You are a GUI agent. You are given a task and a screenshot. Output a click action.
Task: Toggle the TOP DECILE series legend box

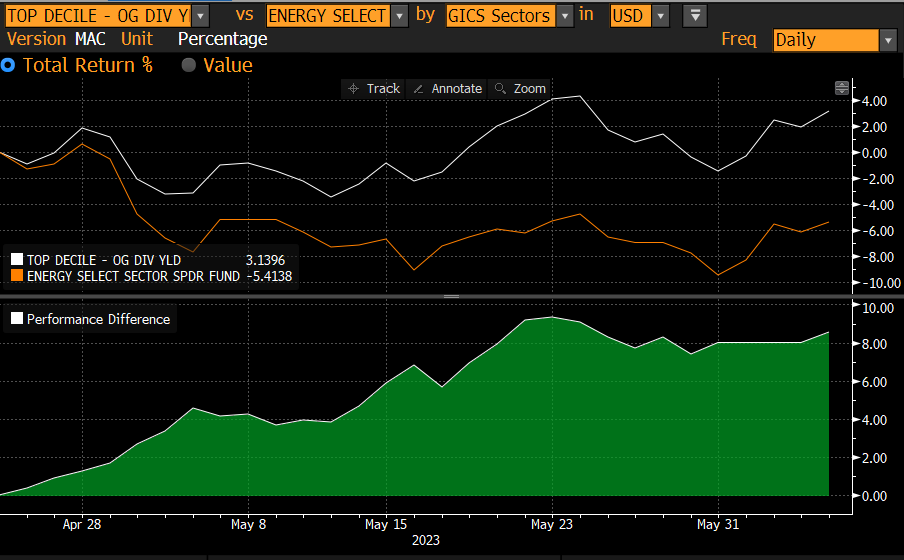point(17,260)
